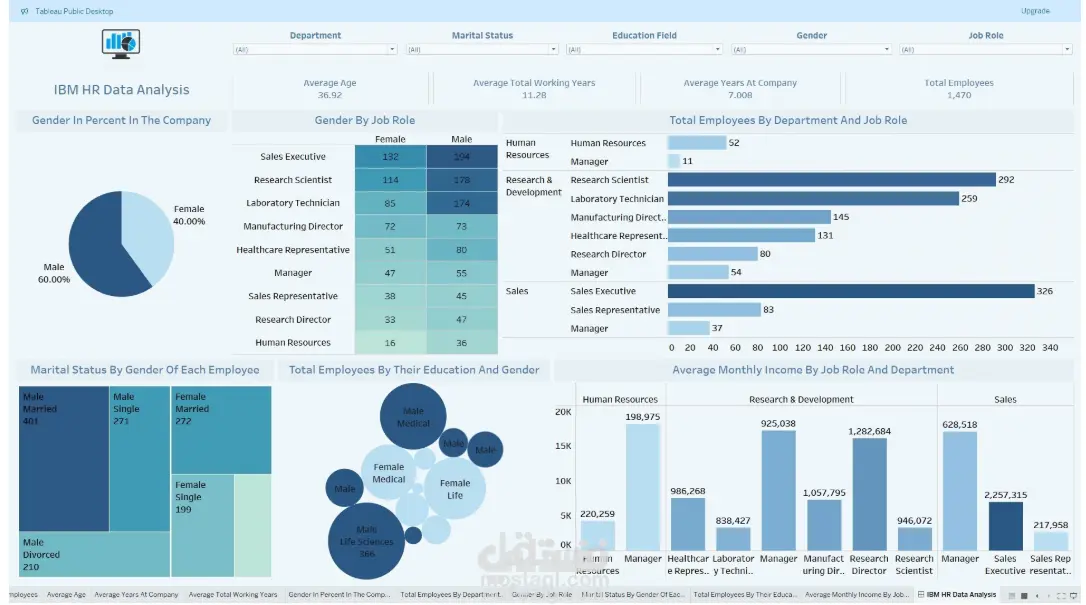Switch to the Average Age sheet tab
Viewport: 1086px width, 605px height.
click(66, 594)
